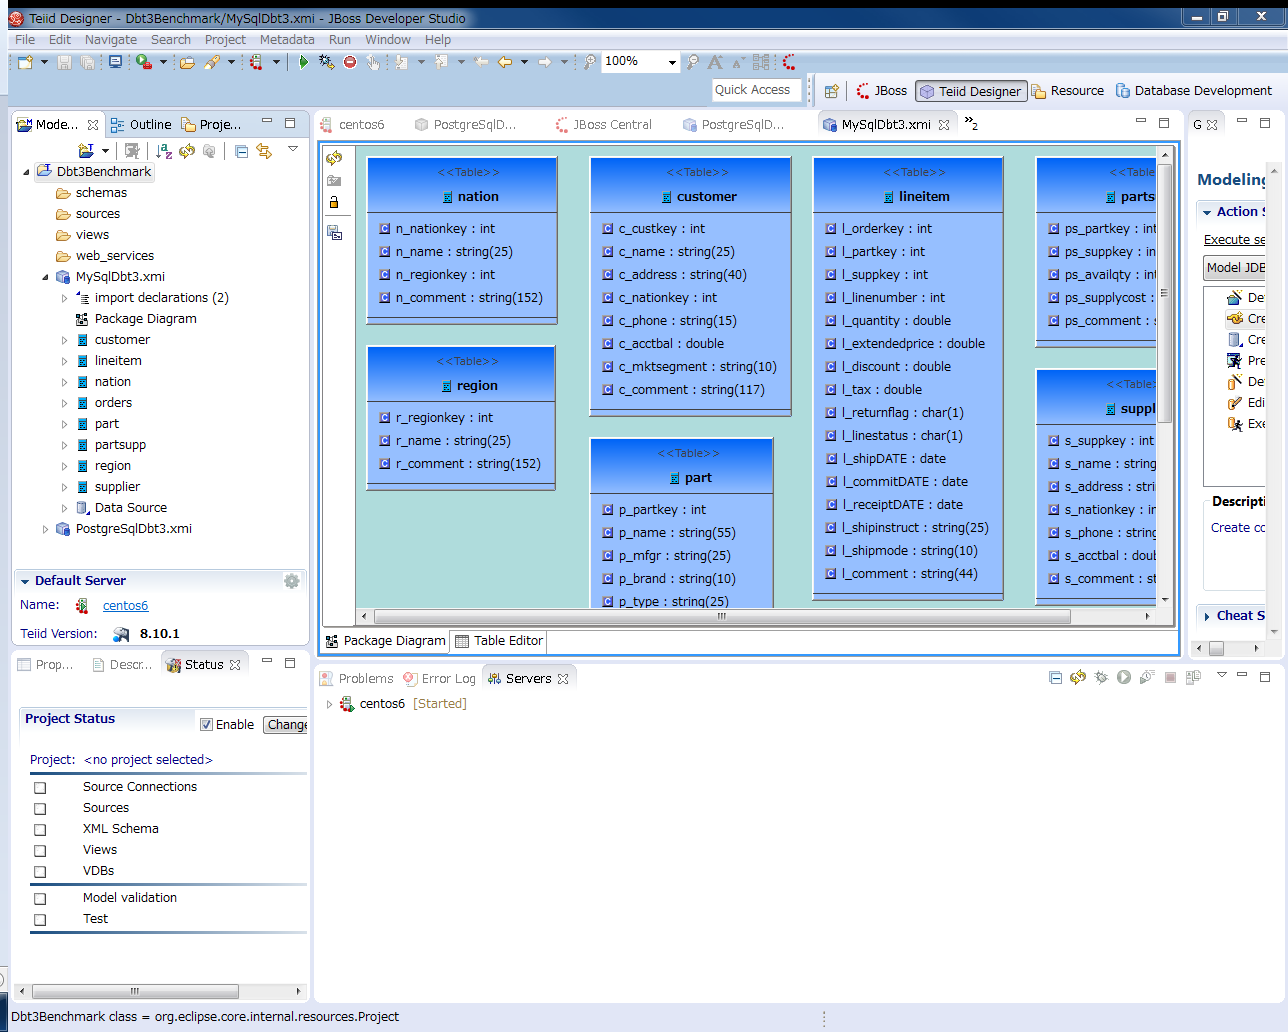This screenshot has width=1288, height=1032.
Task: Click the red Stop toolbar icon
Action: pyautogui.click(x=350, y=62)
